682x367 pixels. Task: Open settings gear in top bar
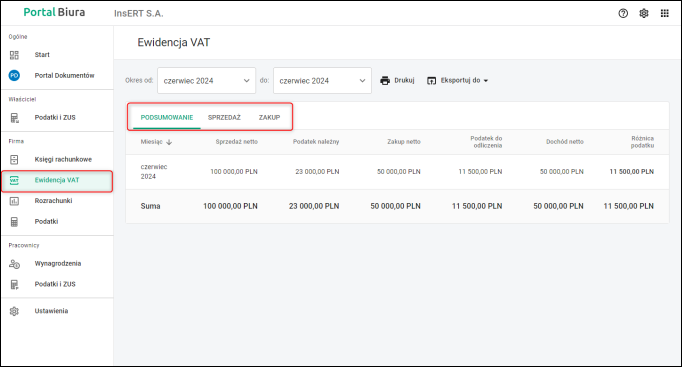644,13
